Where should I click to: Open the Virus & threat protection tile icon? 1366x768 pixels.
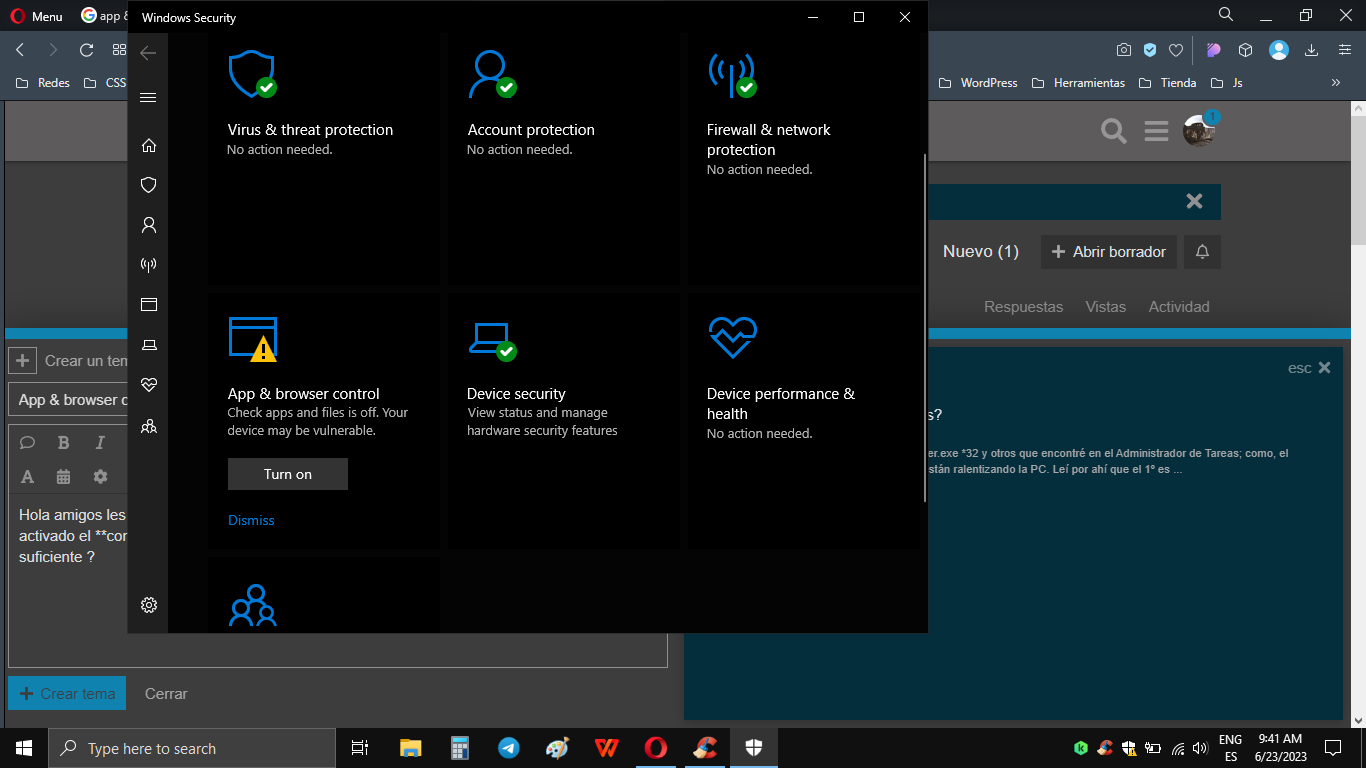(252, 74)
